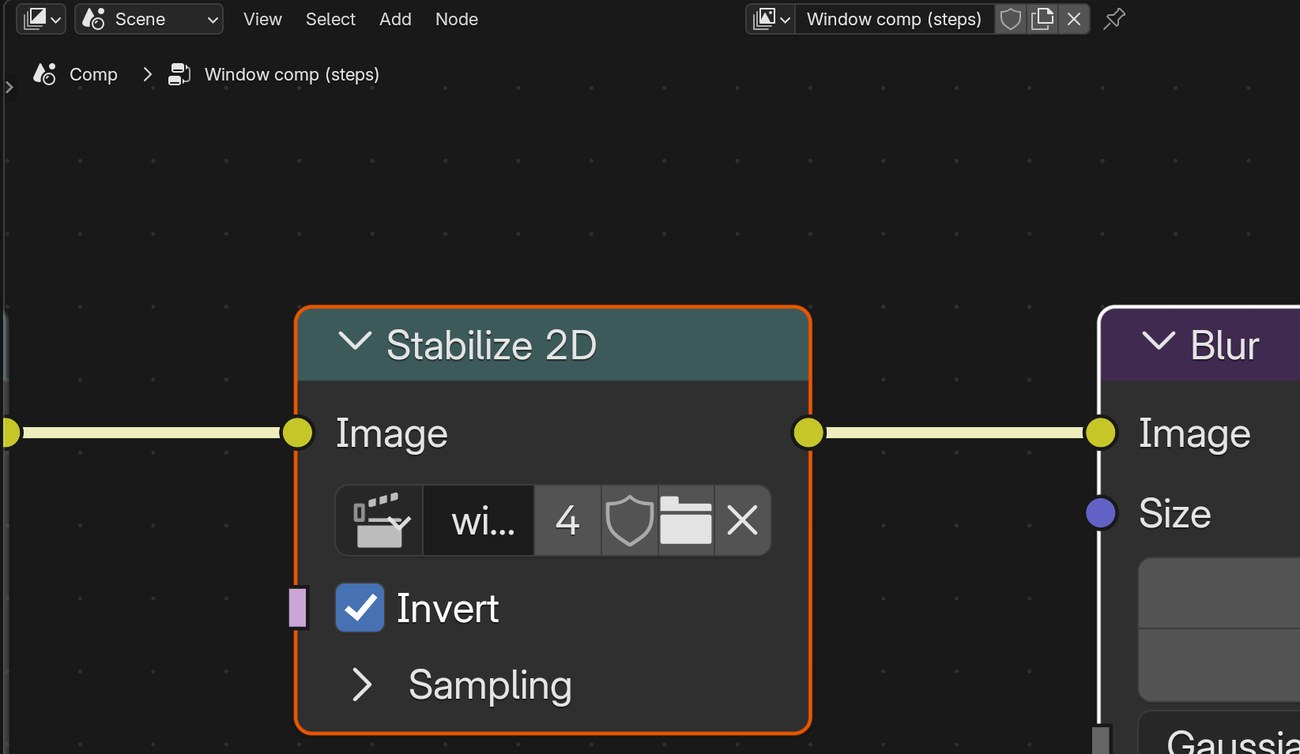This screenshot has width=1300, height=754.
Task: Open the View menu
Action: (263, 19)
